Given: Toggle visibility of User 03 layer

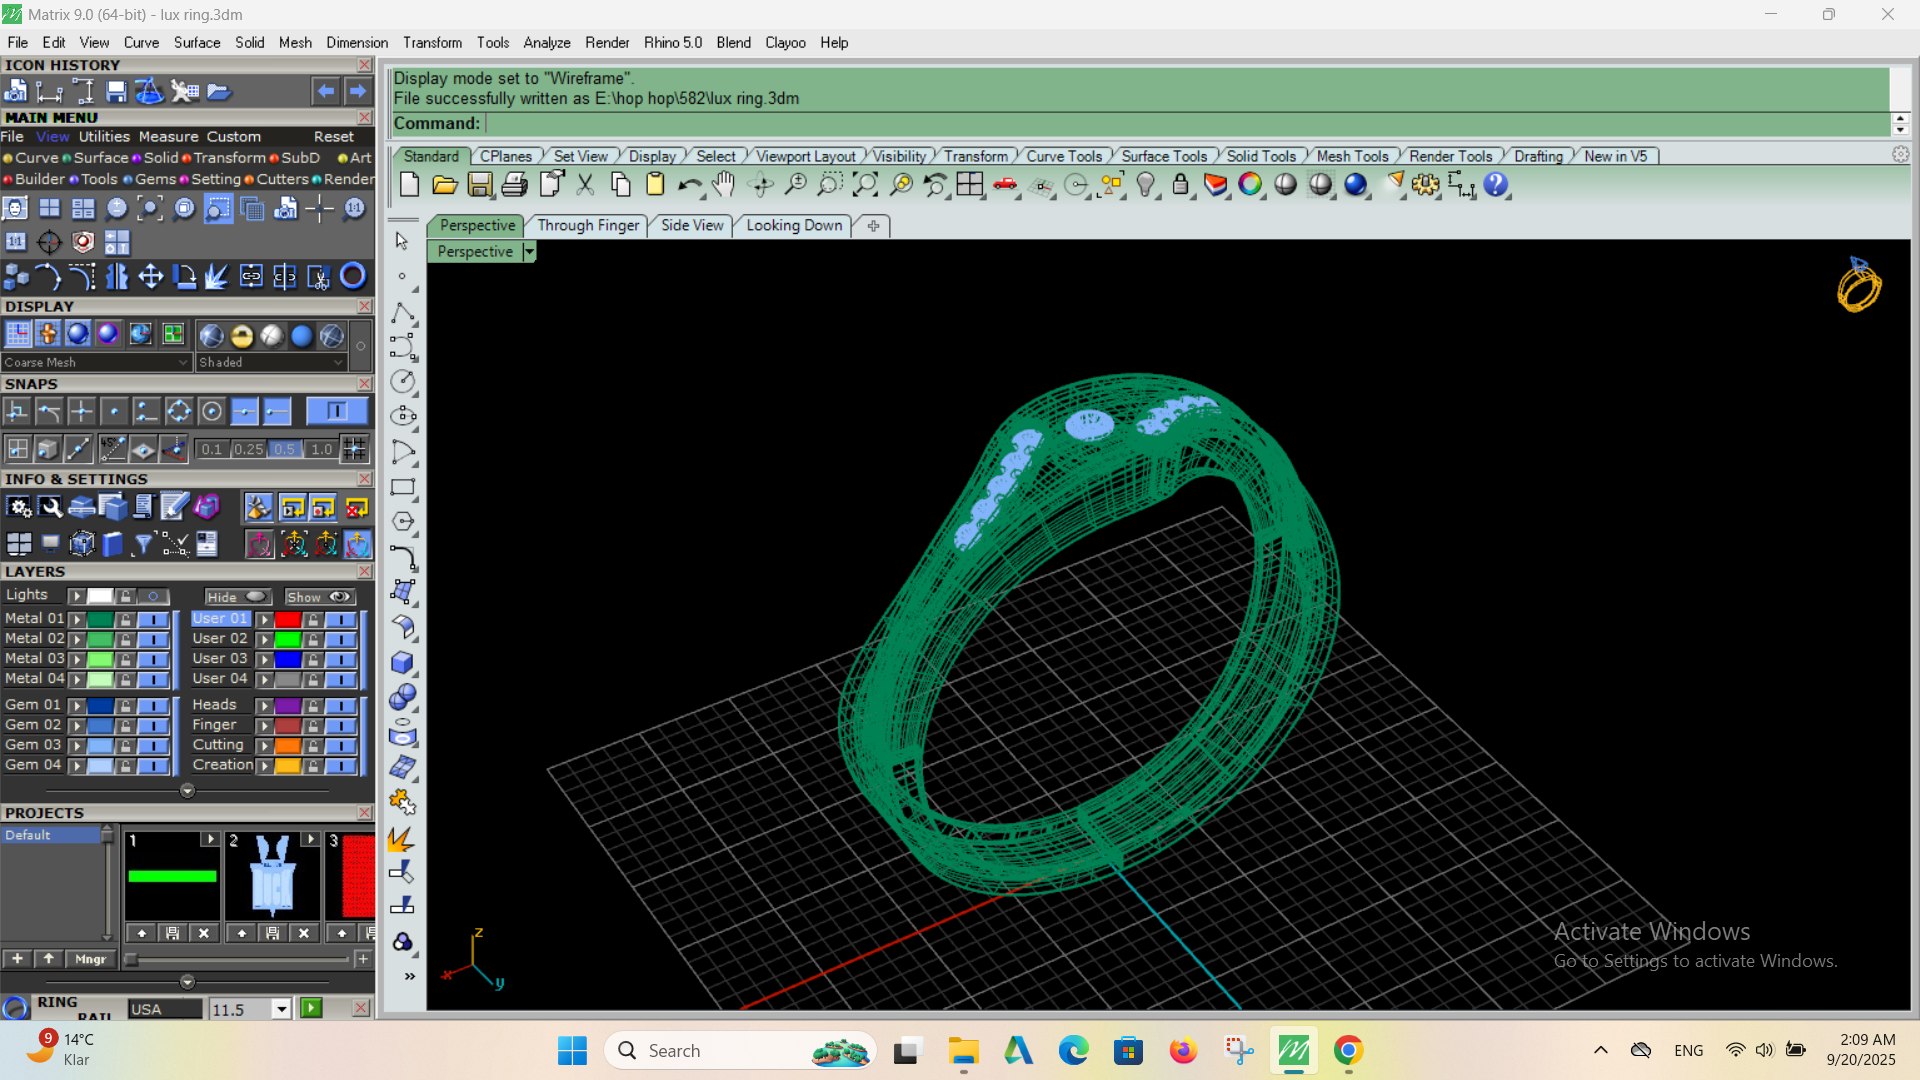Looking at the screenshot, I should coord(341,660).
